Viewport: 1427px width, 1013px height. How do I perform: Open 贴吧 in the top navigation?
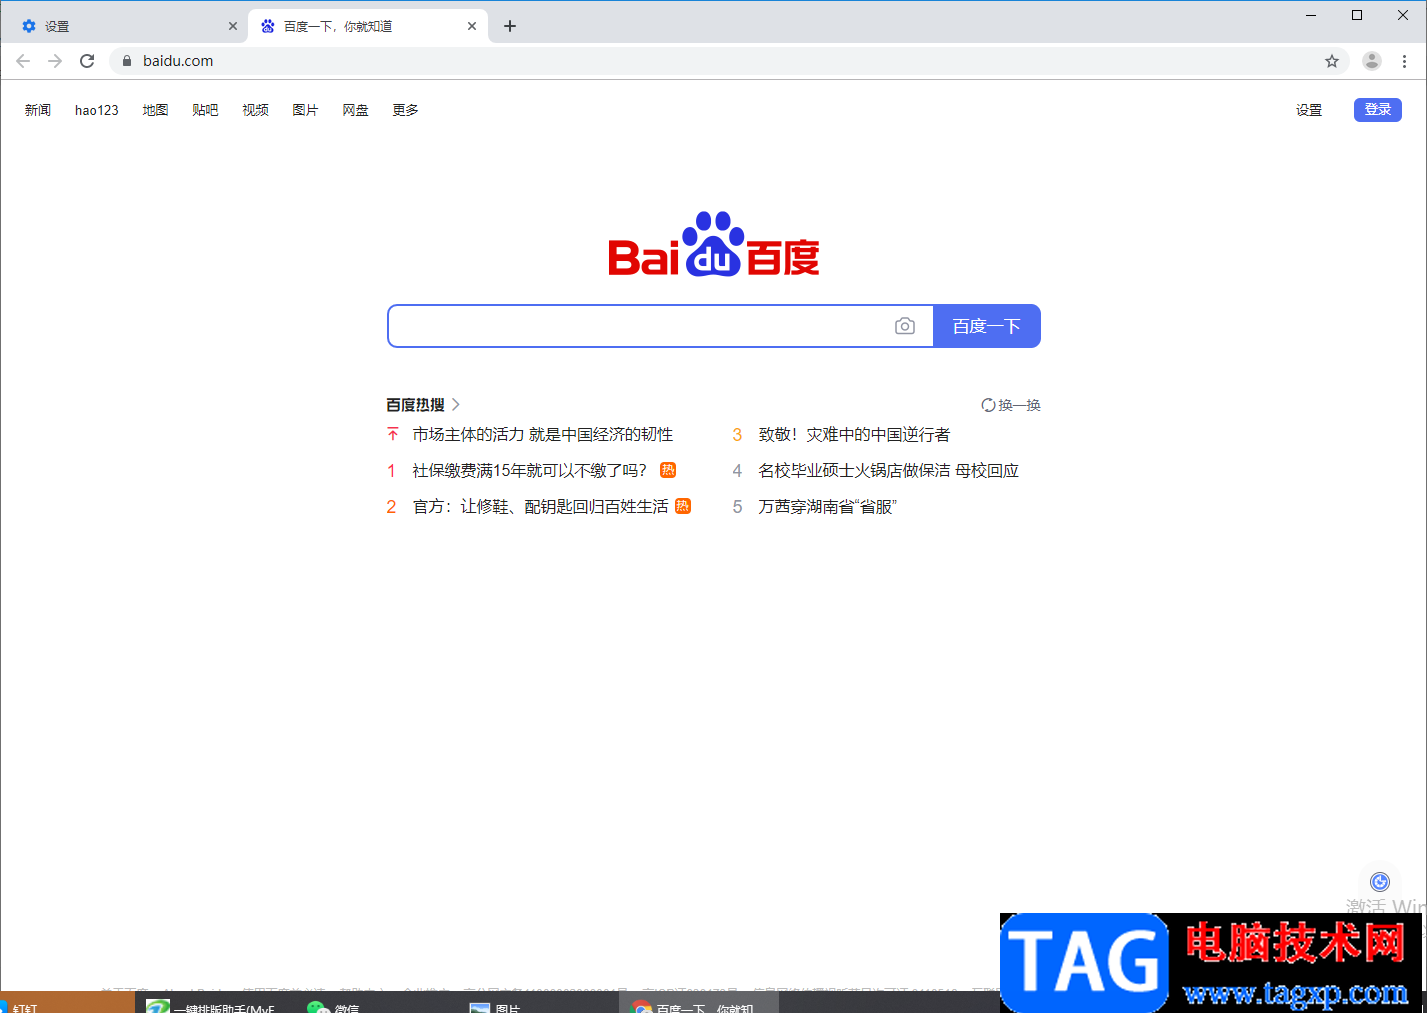pos(205,110)
